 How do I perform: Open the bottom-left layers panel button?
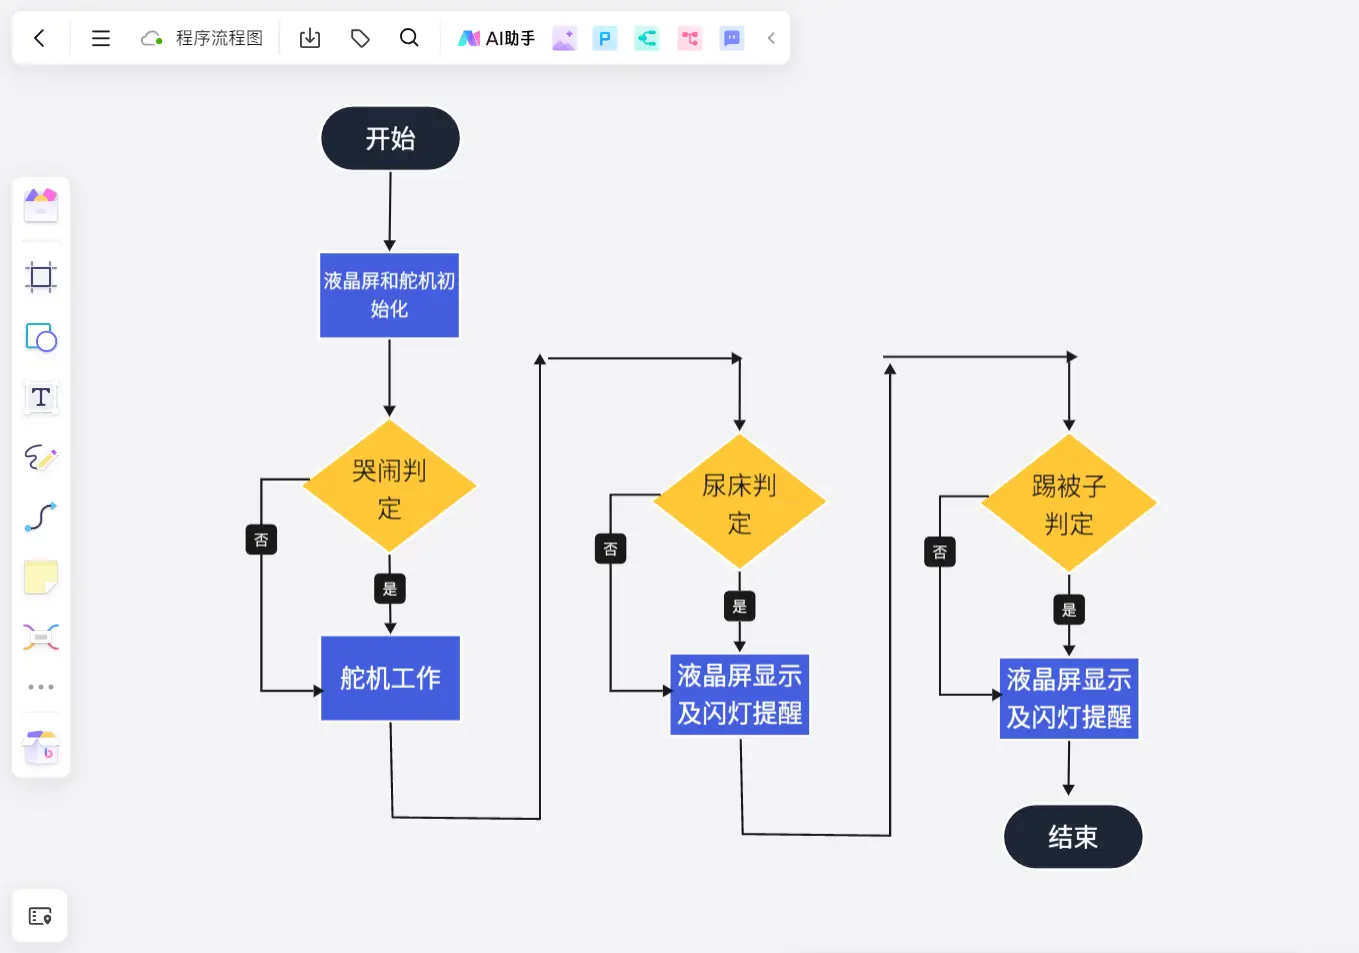(x=40, y=916)
